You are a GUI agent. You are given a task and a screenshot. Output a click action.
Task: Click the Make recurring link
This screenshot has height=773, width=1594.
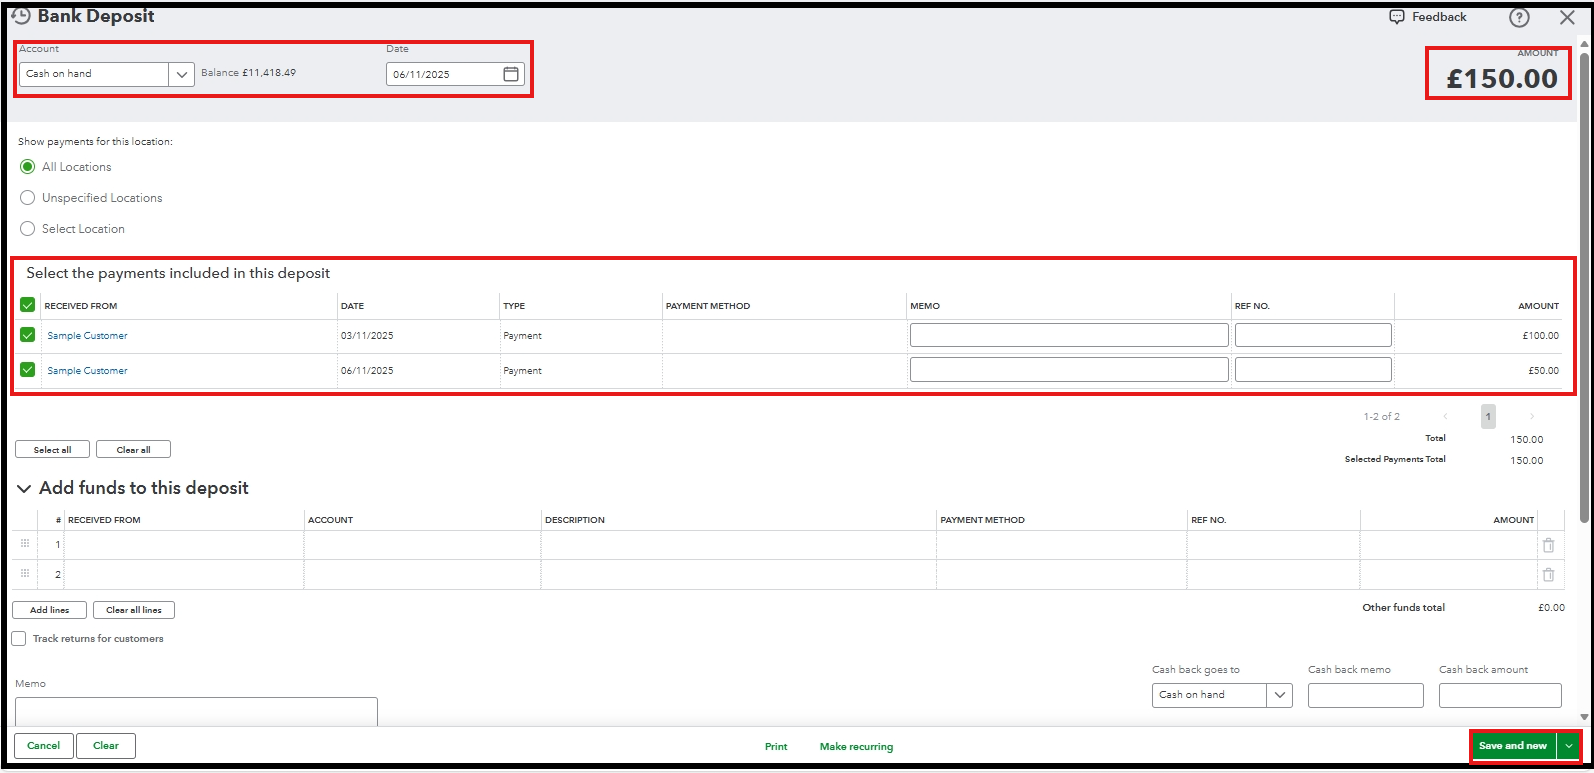click(x=856, y=746)
